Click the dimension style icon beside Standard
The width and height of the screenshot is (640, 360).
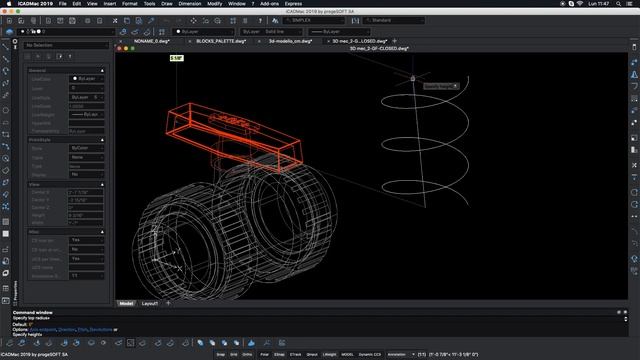(x=356, y=20)
